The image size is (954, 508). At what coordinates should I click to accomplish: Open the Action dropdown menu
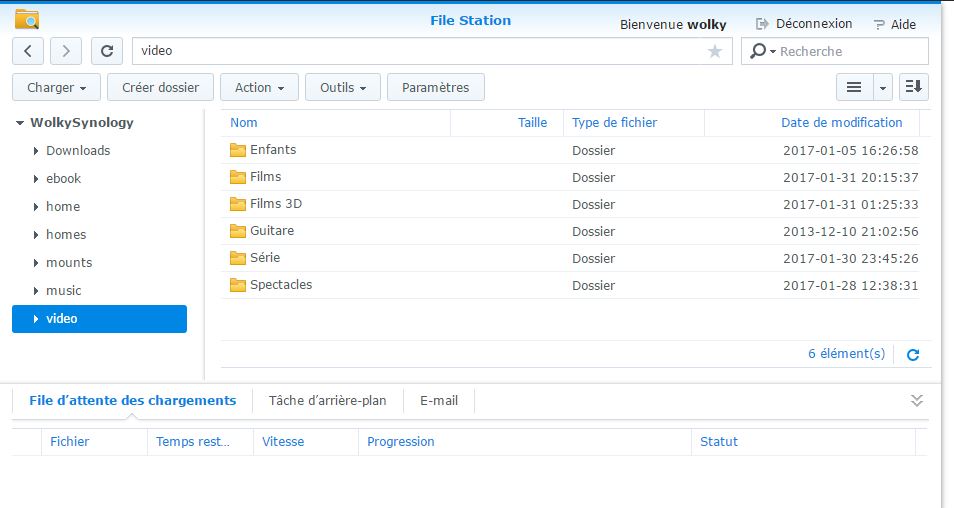tap(259, 88)
